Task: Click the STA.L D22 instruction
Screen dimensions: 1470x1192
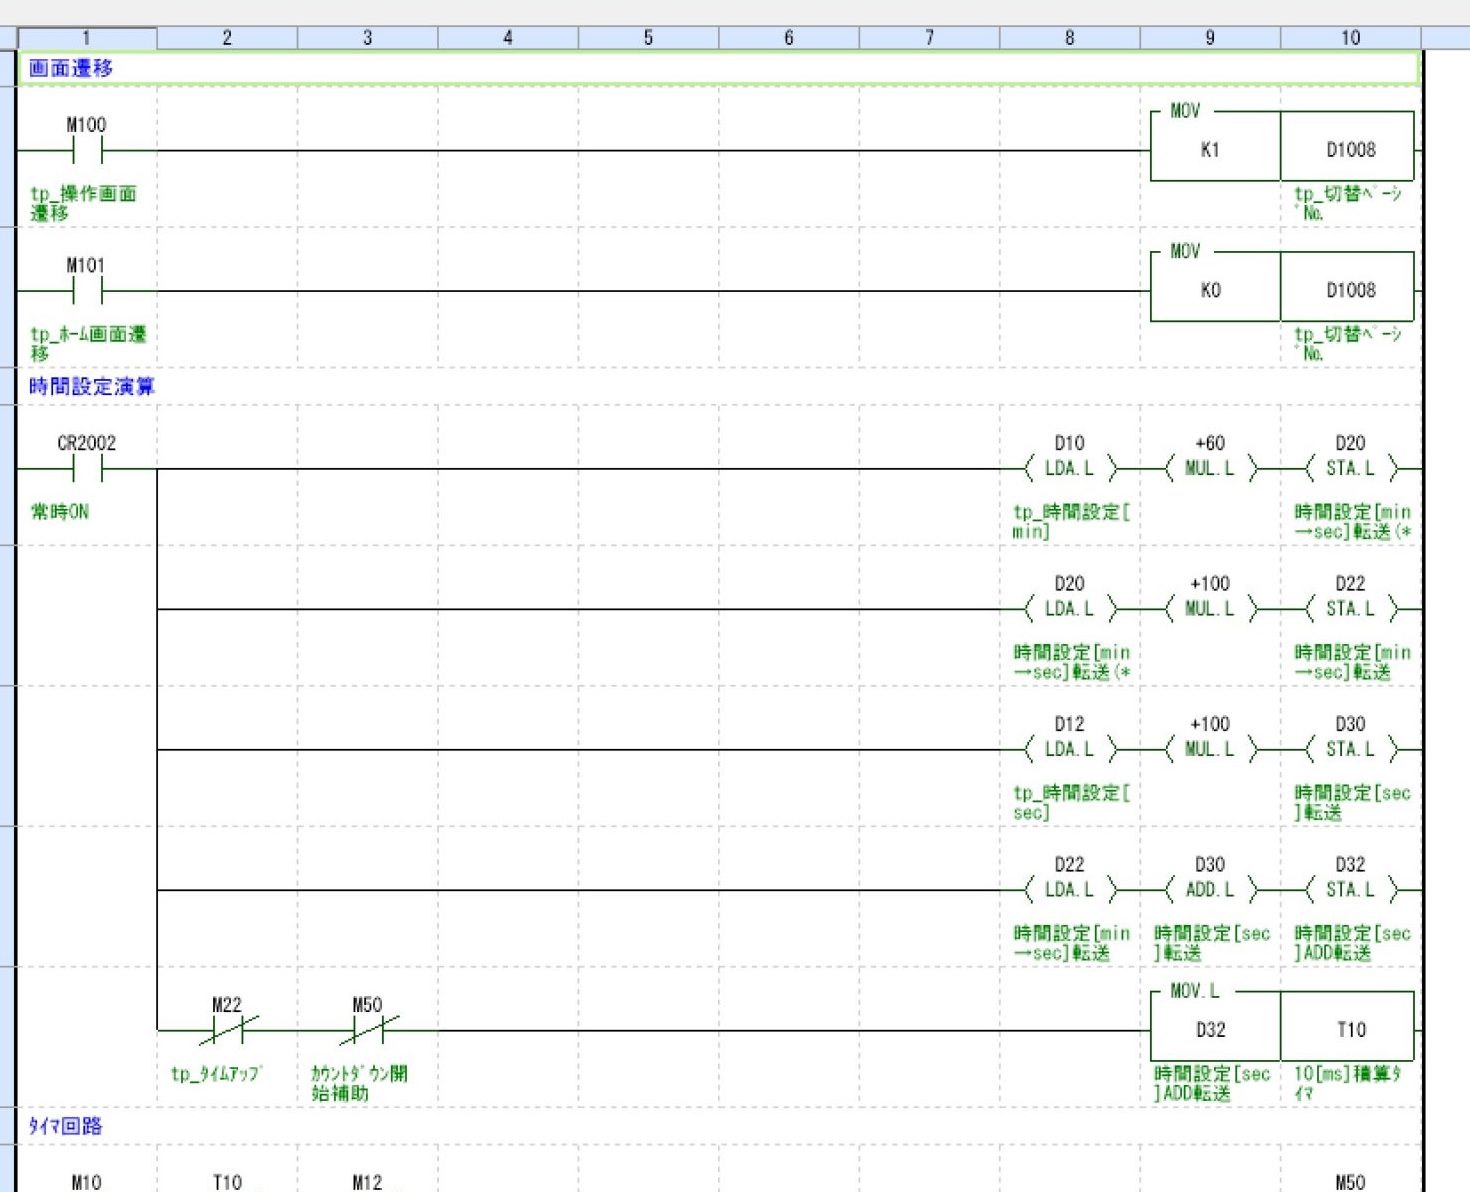Action: pyautogui.click(x=1350, y=608)
